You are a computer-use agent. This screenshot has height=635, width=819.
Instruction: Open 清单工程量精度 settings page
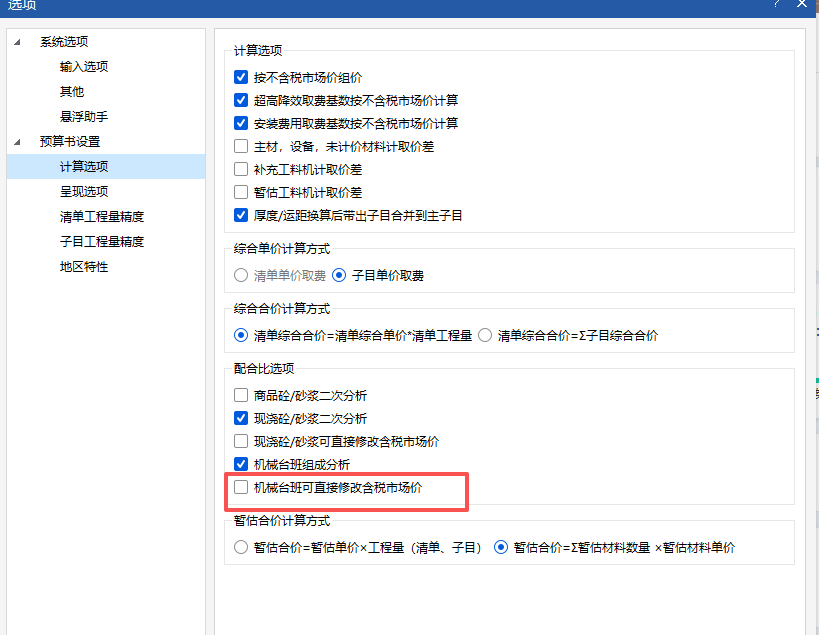coord(104,214)
